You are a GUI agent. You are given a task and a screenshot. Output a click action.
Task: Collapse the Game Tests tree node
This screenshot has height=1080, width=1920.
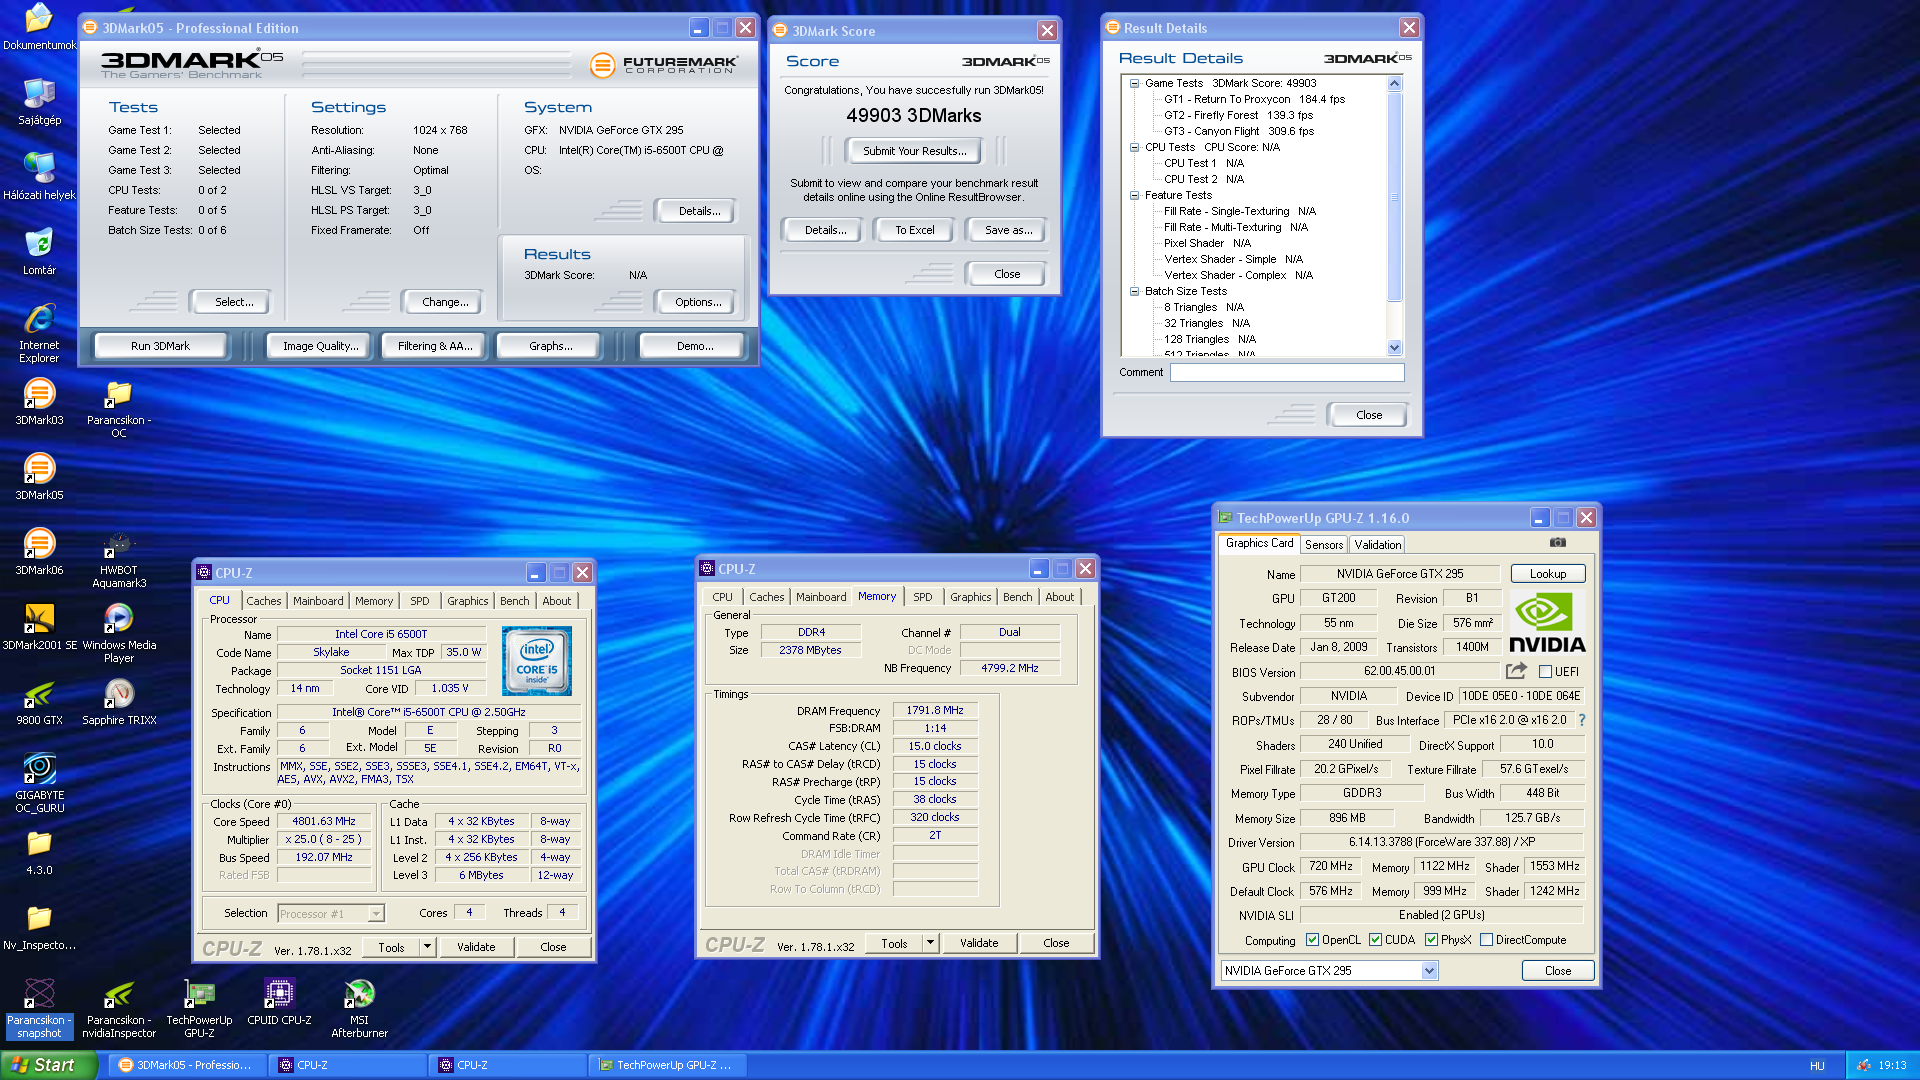pos(1135,84)
